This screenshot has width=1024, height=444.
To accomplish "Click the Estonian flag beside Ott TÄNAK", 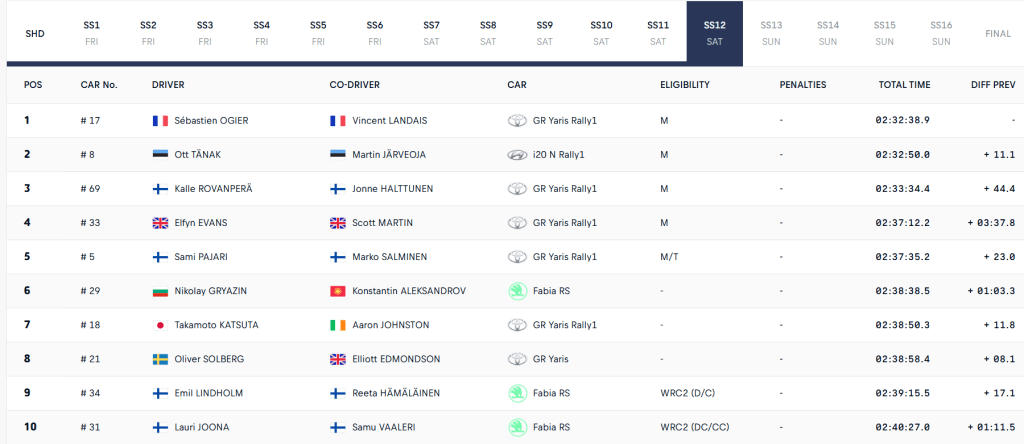I will point(159,154).
